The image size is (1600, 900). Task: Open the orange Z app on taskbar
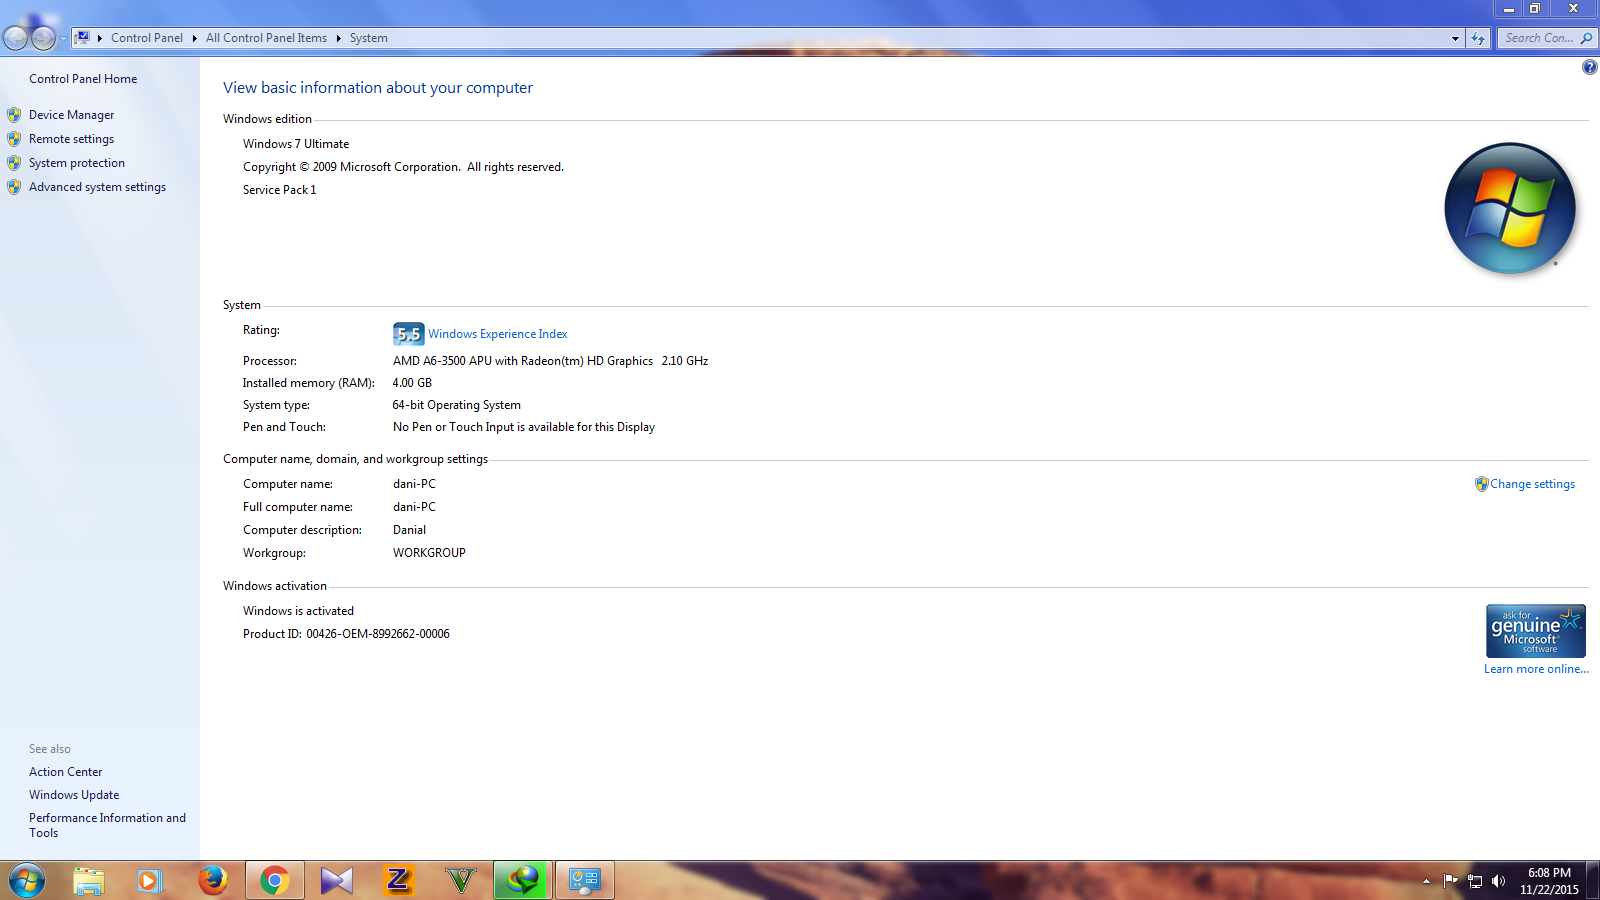[398, 881]
